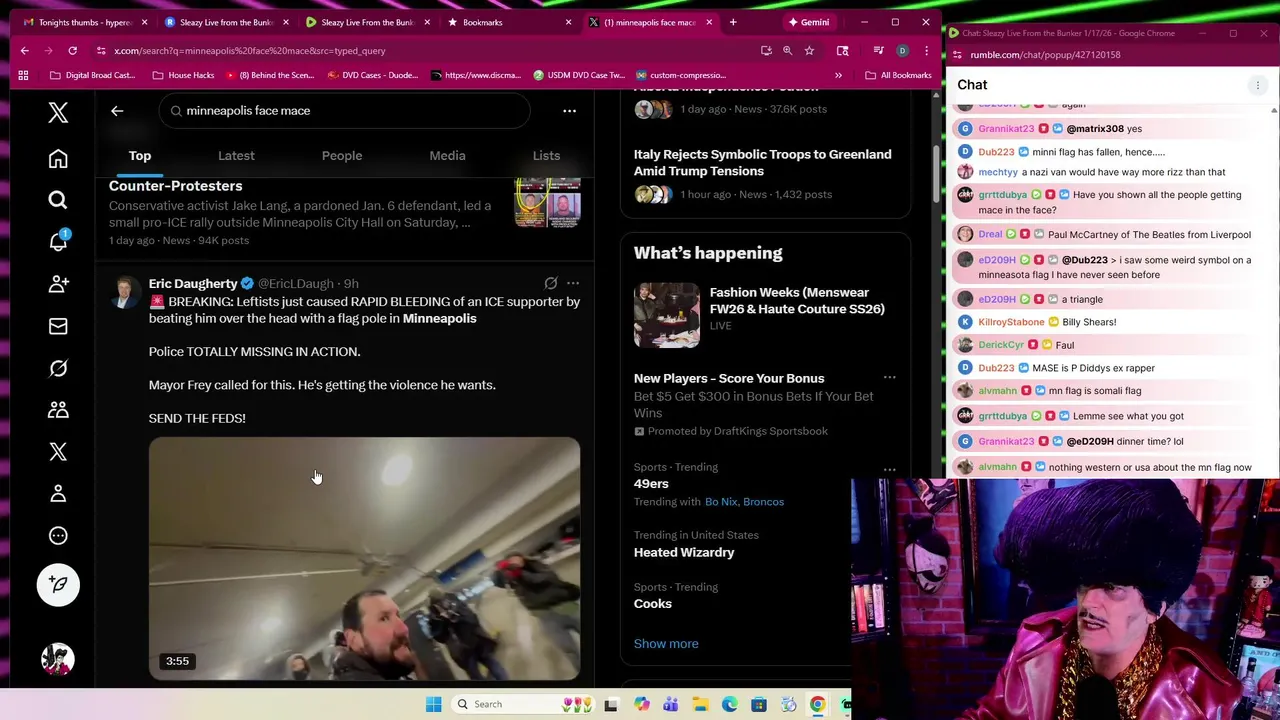Open Cooks trending topic

652,604
